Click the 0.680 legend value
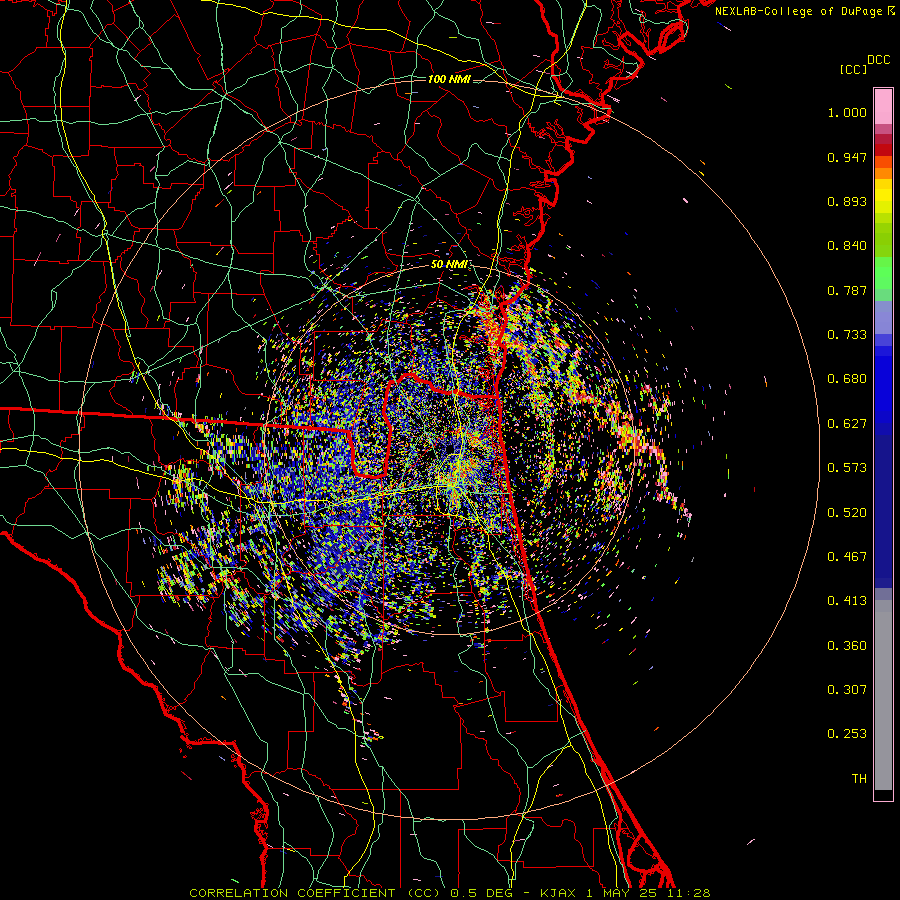Image resolution: width=900 pixels, height=900 pixels. [847, 379]
